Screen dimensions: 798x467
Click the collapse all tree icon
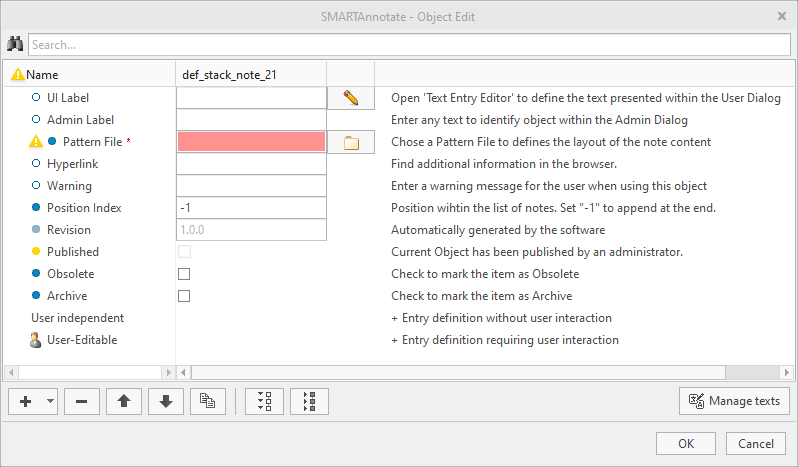pos(309,401)
